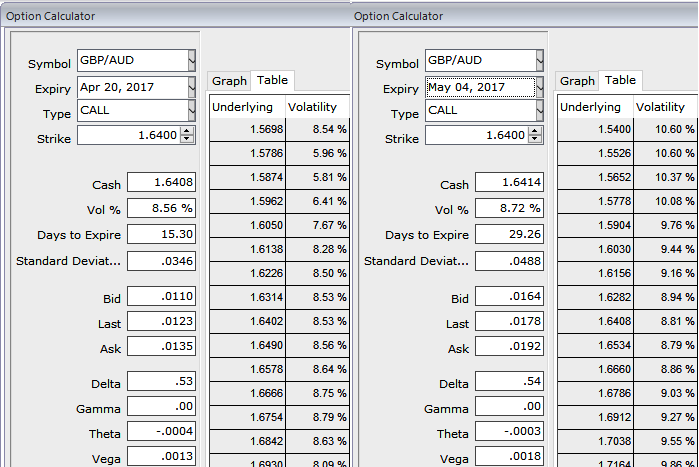Switch to Graph tab in right calculator
The height and width of the screenshot is (467, 699).
577,81
